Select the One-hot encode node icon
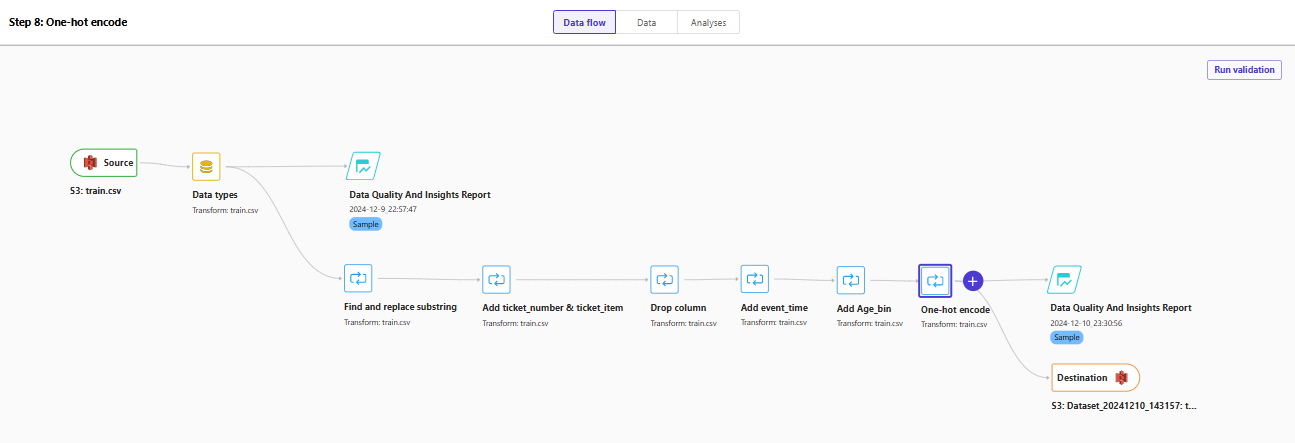The image size is (1295, 443). pos(936,281)
